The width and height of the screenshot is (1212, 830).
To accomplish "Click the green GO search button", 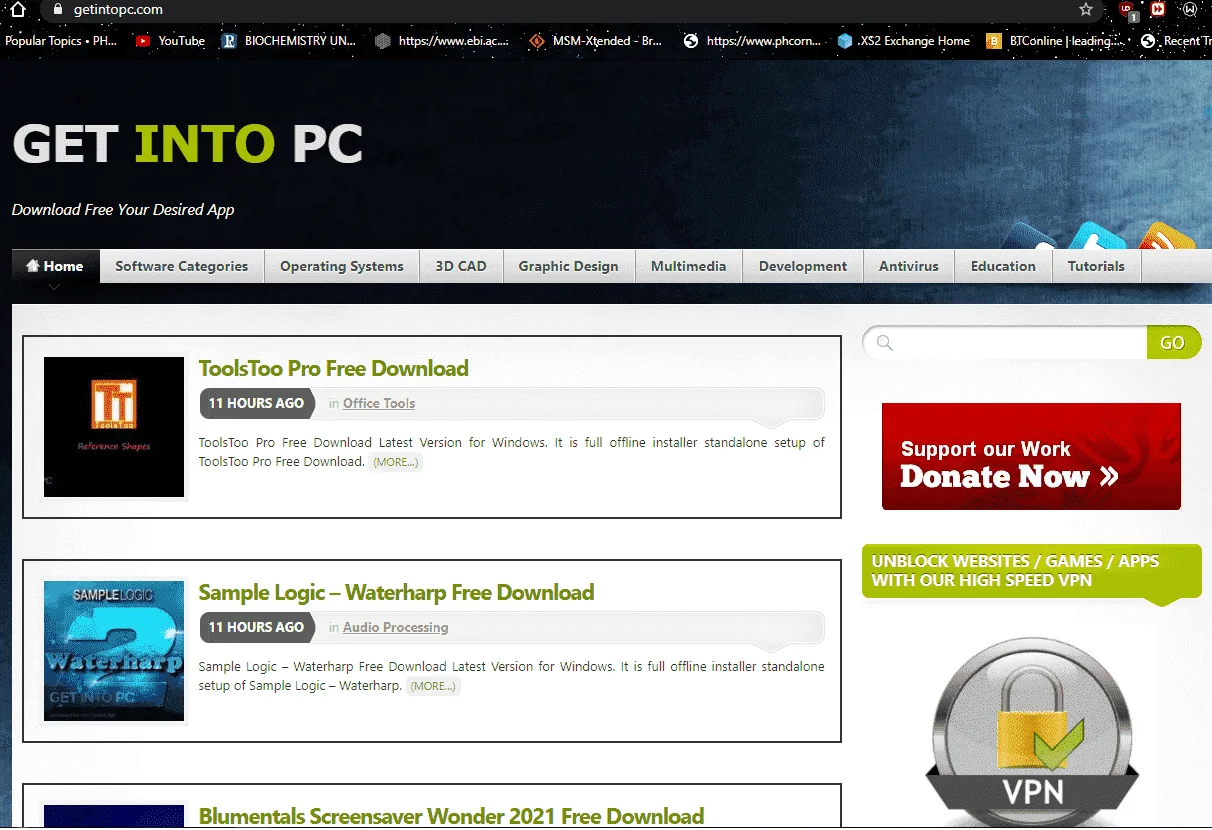I will pos(1173,343).
